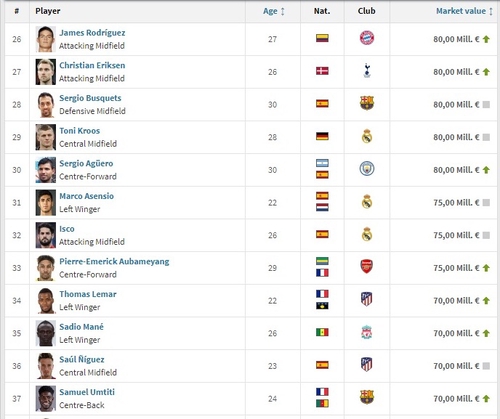Click the Bayern Munich club crest
Image resolution: width=500 pixels, height=419 pixels.
tap(367, 38)
